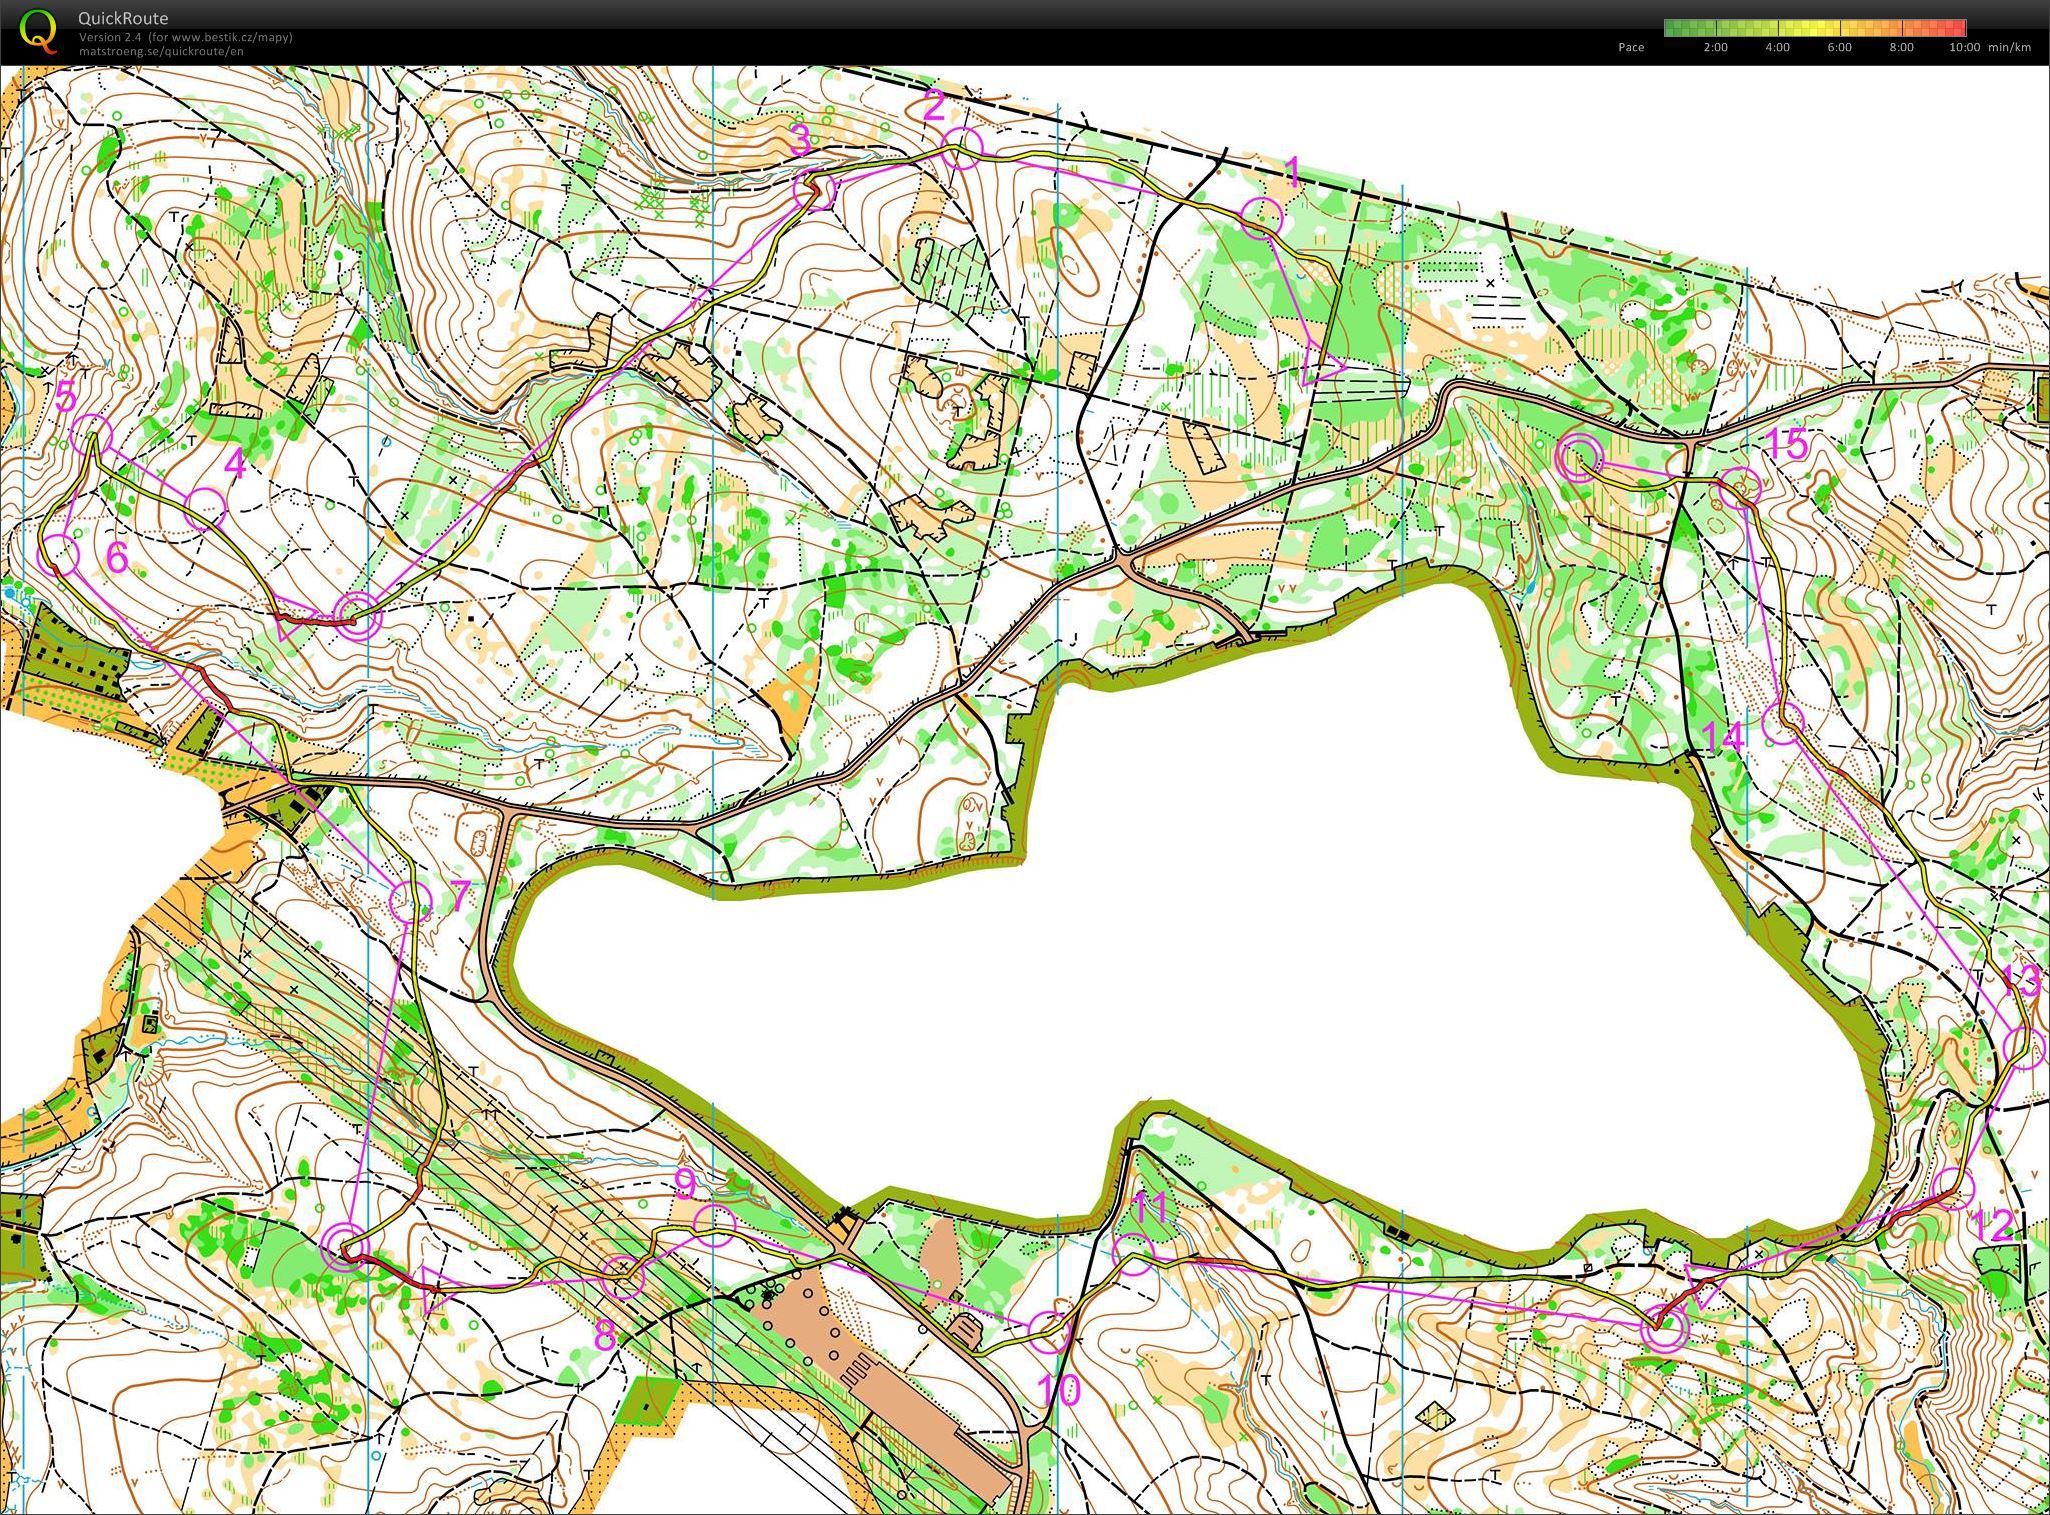Click the pace color gradient bar
This screenshot has width=2050, height=1515.
pos(1815,28)
